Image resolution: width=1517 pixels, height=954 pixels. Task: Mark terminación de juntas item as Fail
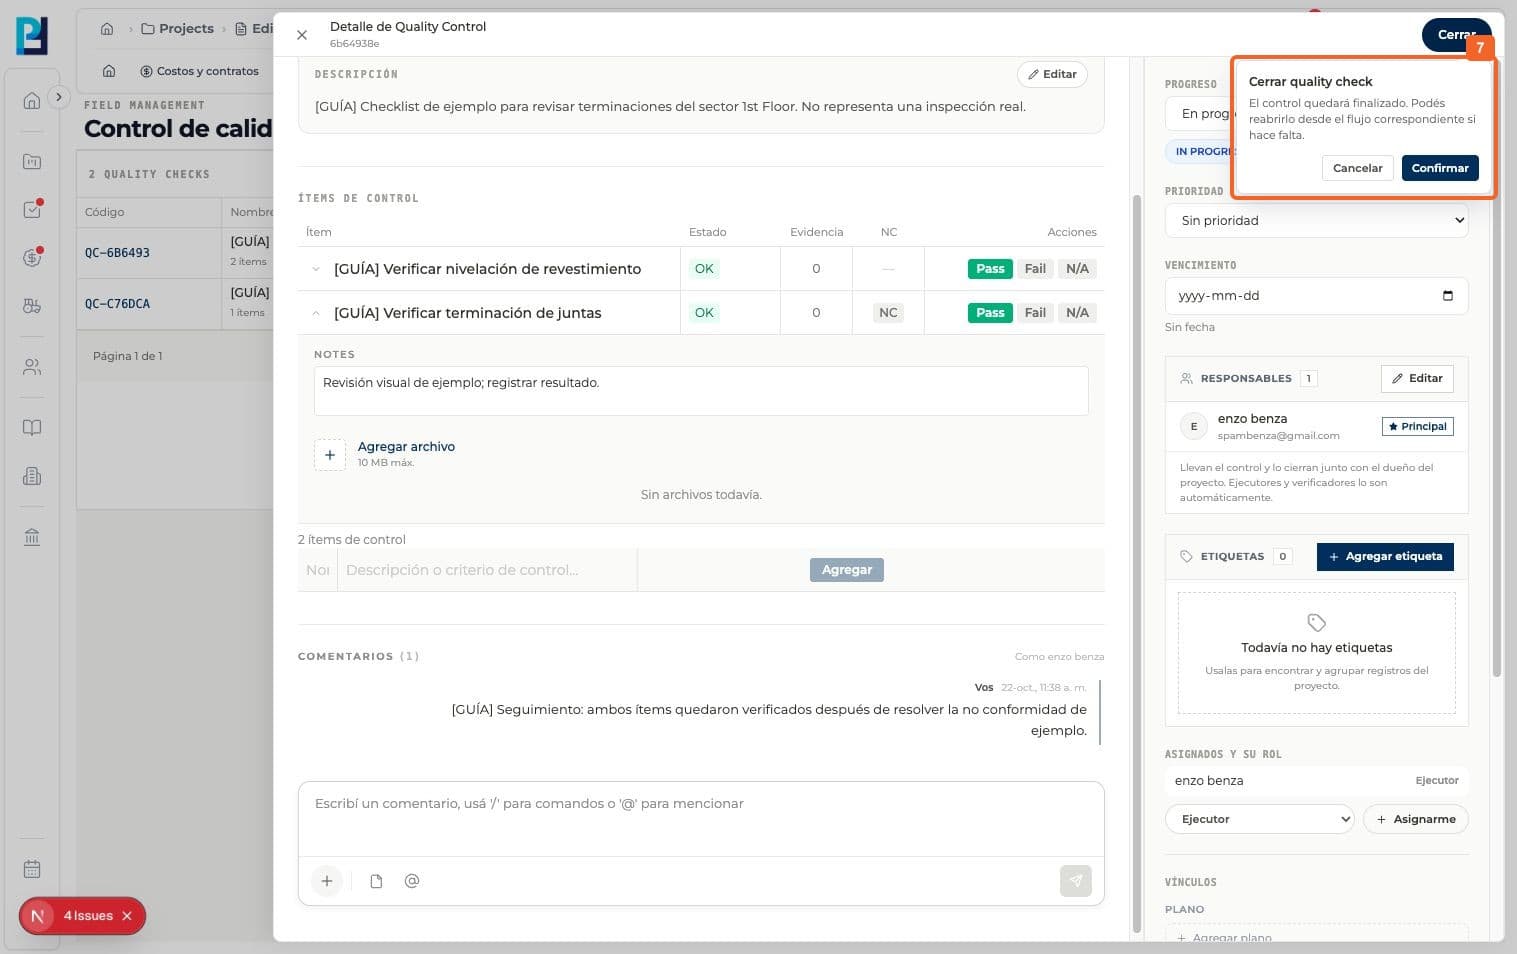pos(1035,313)
